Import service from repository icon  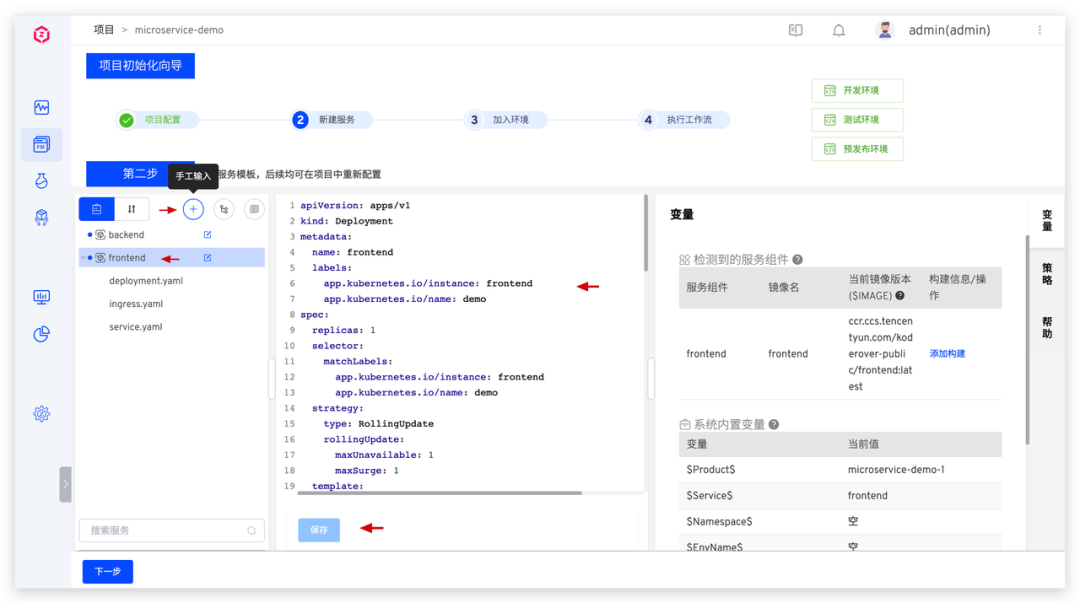224,209
